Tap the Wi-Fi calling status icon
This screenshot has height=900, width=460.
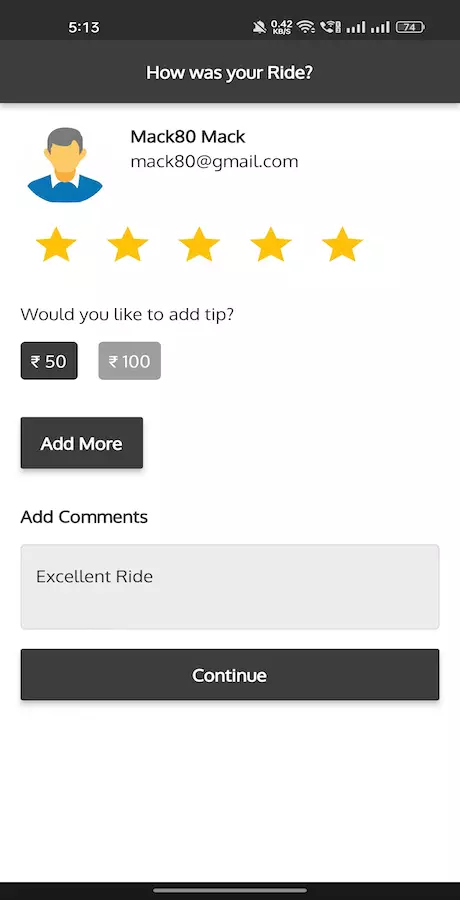click(331, 26)
